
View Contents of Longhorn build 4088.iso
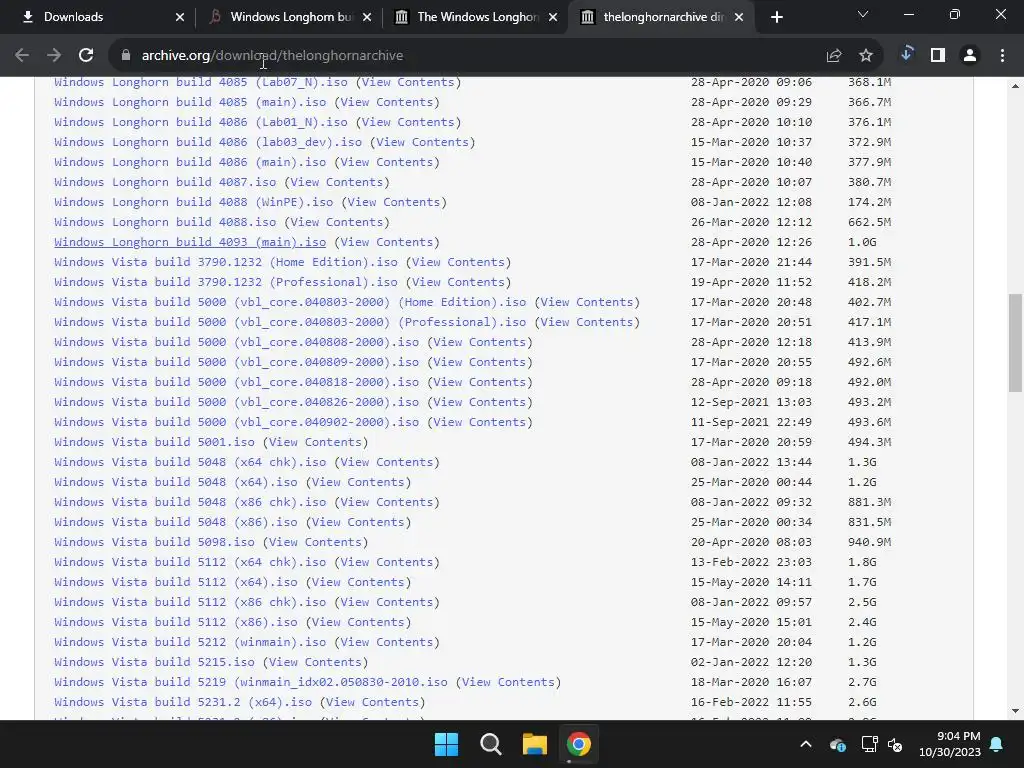(337, 222)
